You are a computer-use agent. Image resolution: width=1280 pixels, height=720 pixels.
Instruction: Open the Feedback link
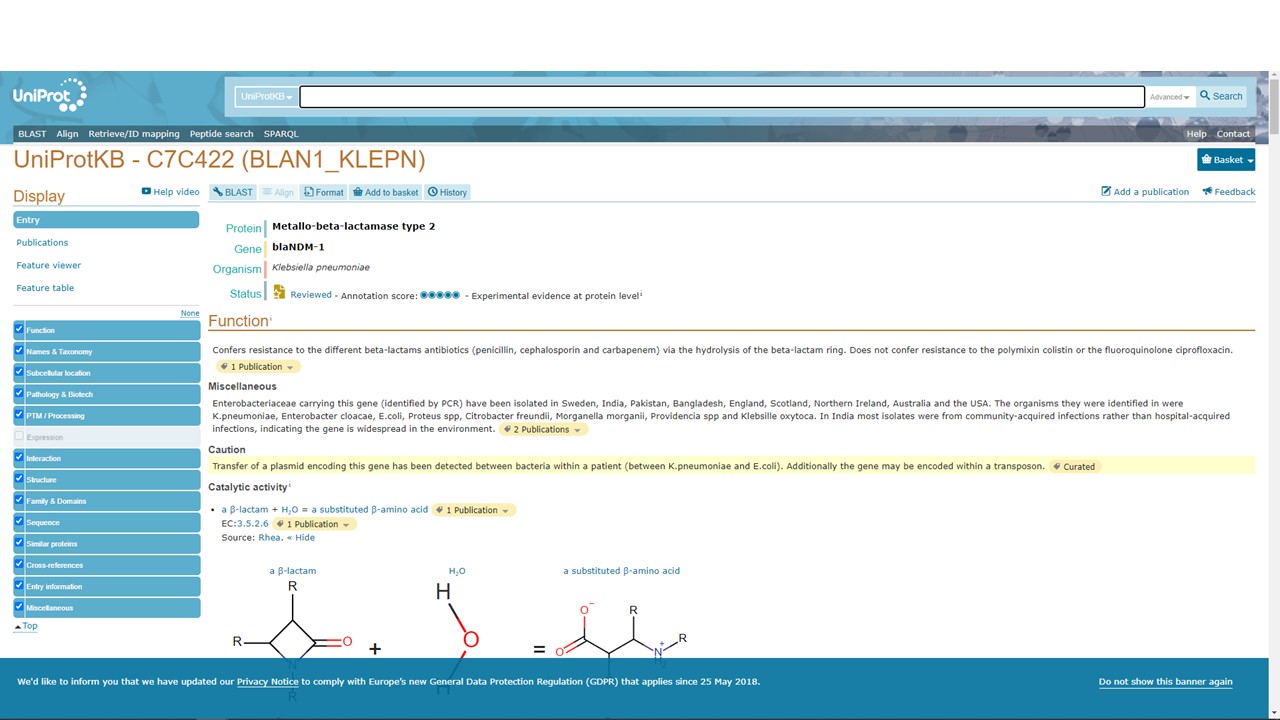click(1228, 192)
